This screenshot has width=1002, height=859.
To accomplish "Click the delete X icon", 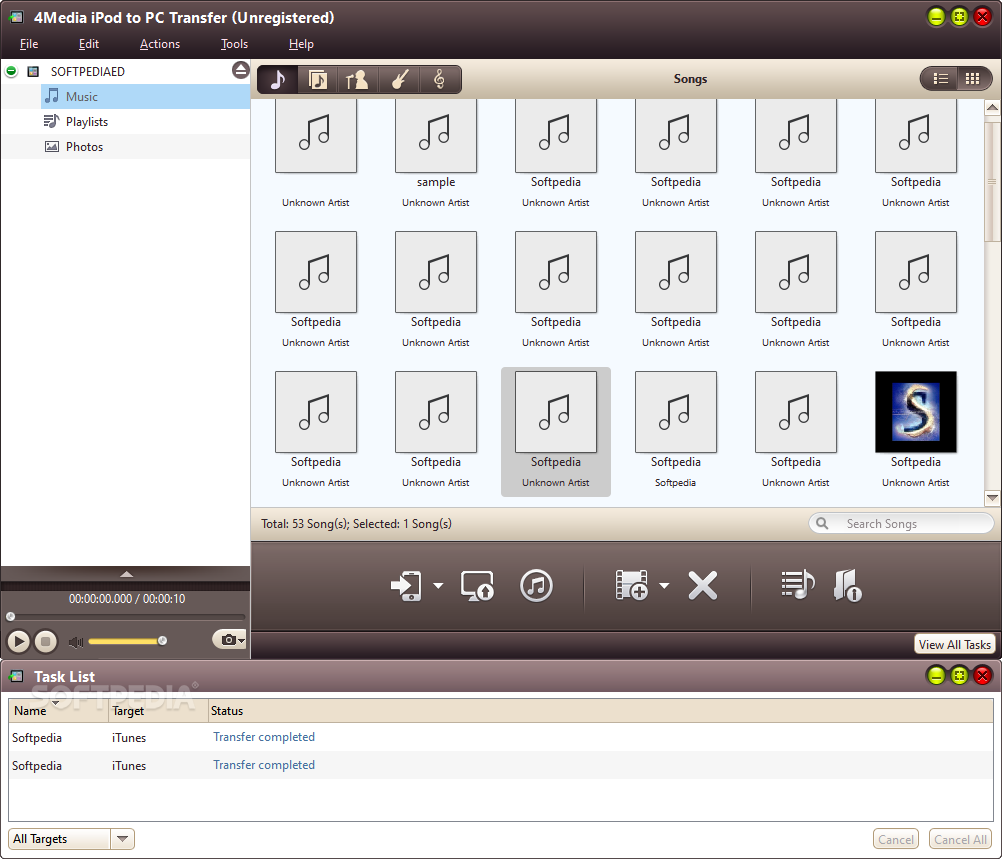I will pyautogui.click(x=703, y=585).
